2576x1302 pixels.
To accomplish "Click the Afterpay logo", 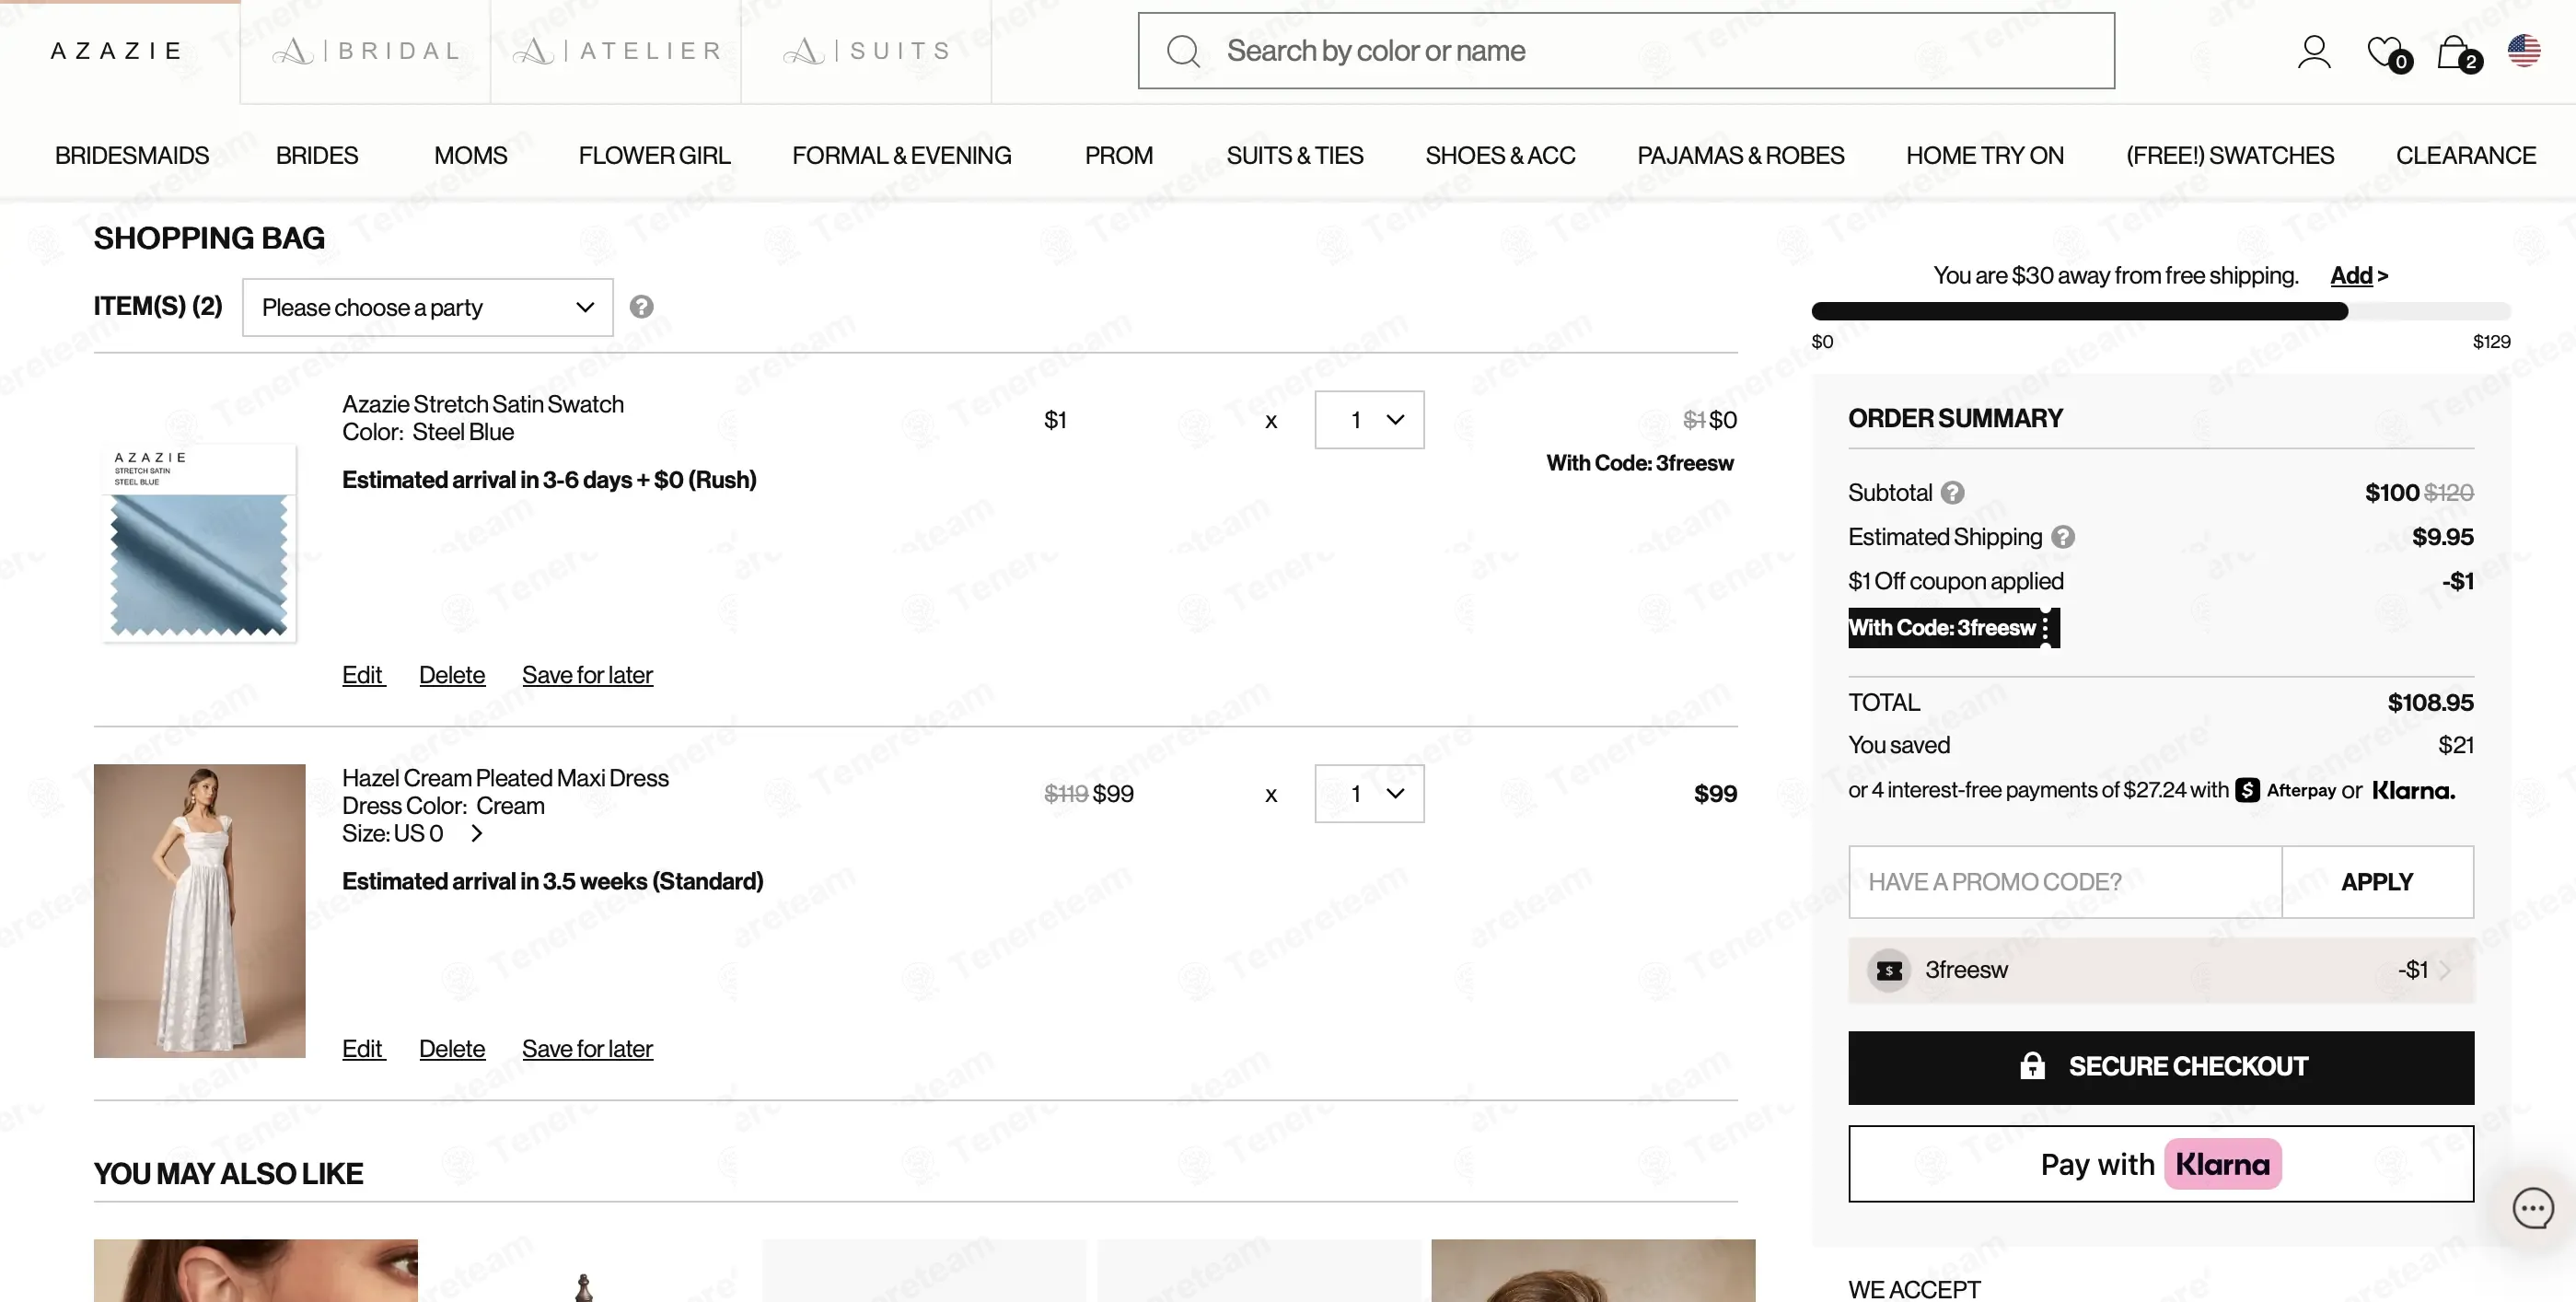I will pos(2285,790).
